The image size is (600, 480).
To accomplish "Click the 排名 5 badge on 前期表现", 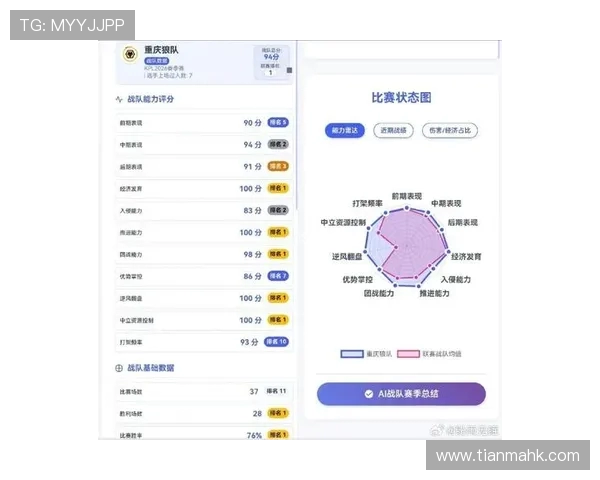I will 278,122.
